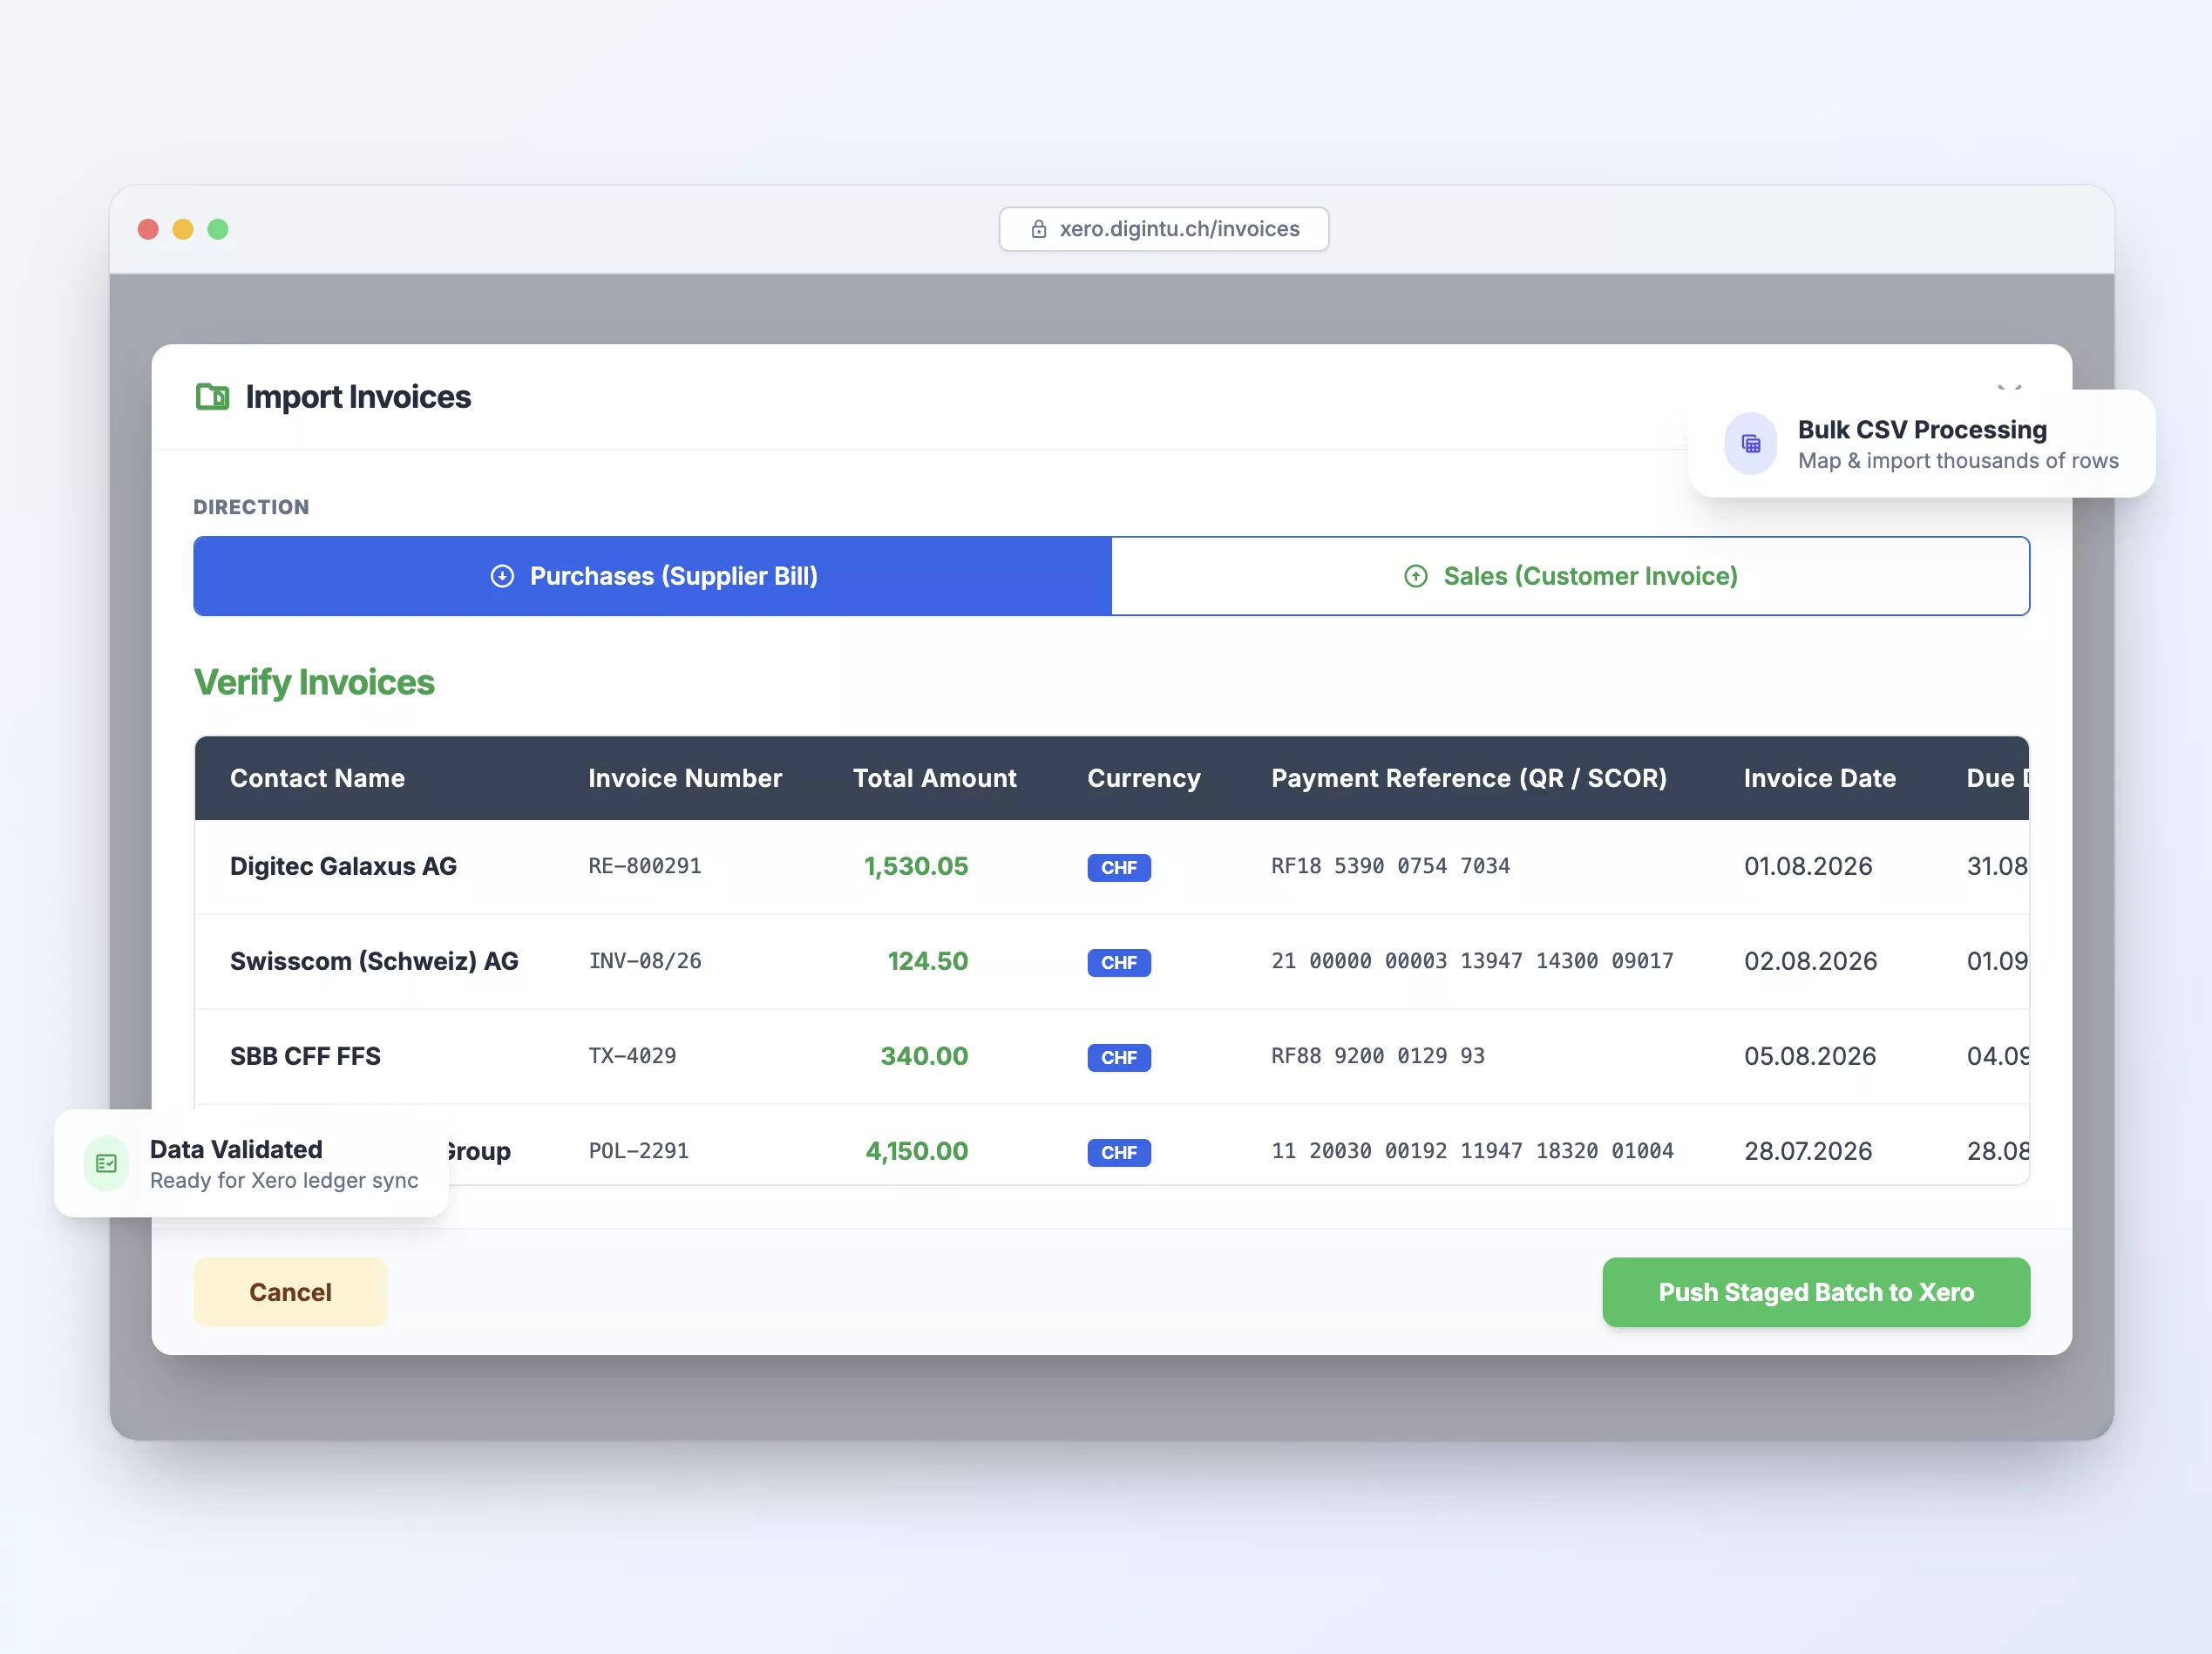The image size is (2212, 1654).
Task: Click the green maximize window button
Action: pos(218,229)
